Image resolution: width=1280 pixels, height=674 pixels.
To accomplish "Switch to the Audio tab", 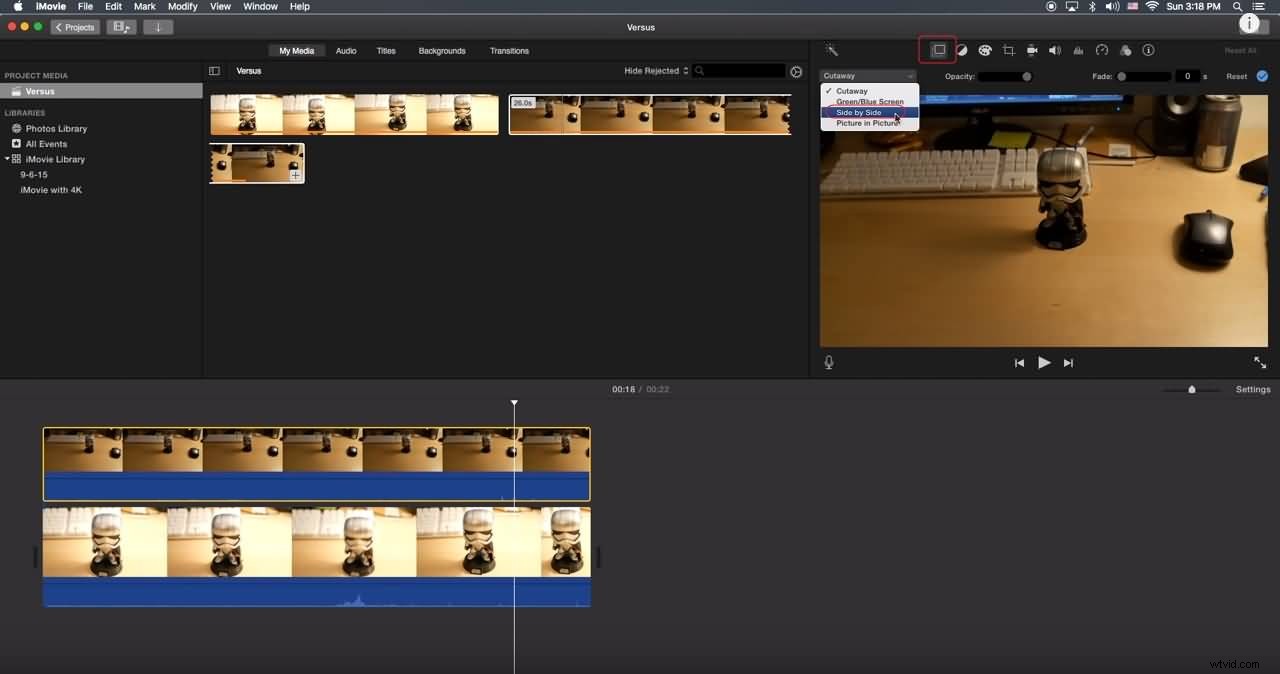I will [x=346, y=50].
